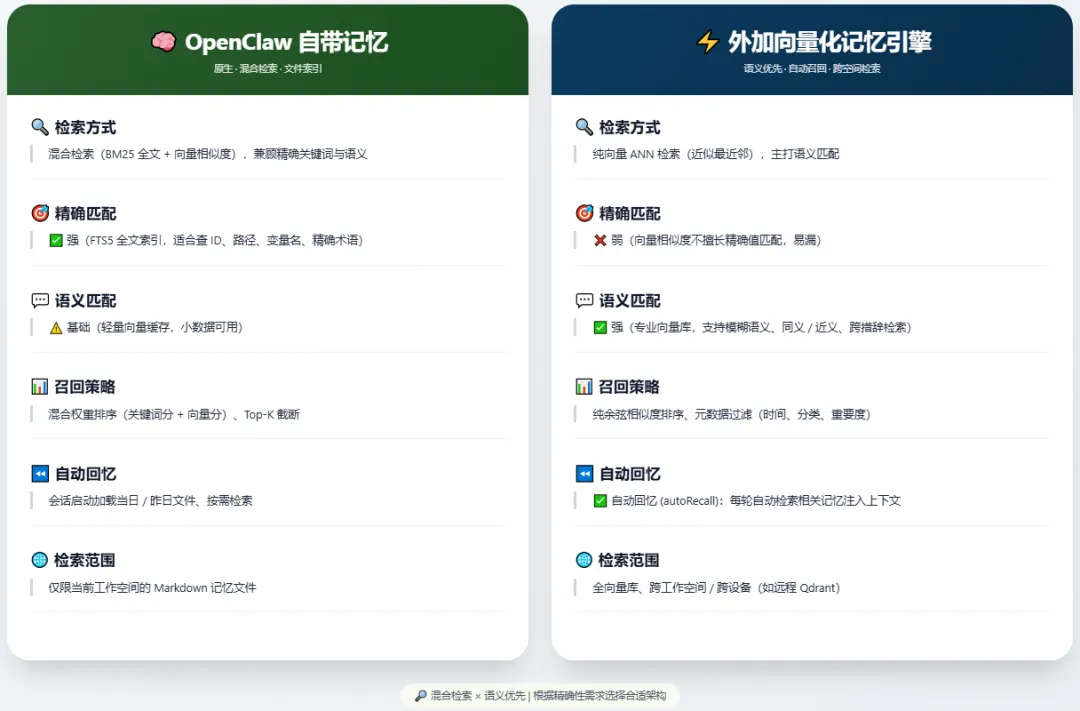This screenshot has height=711, width=1080.
Task: Click the 语义匹配 heading in the 外加向量化 card
Action: pyautogui.click(x=630, y=300)
